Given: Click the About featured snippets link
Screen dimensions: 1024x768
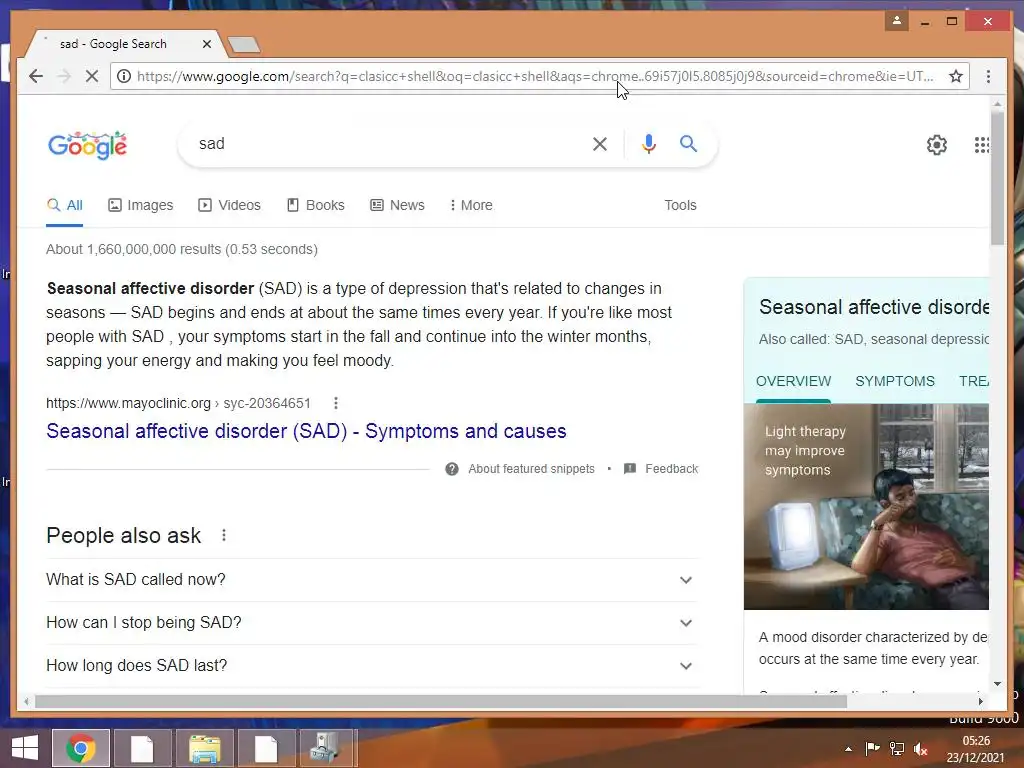Looking at the screenshot, I should pos(532,469).
